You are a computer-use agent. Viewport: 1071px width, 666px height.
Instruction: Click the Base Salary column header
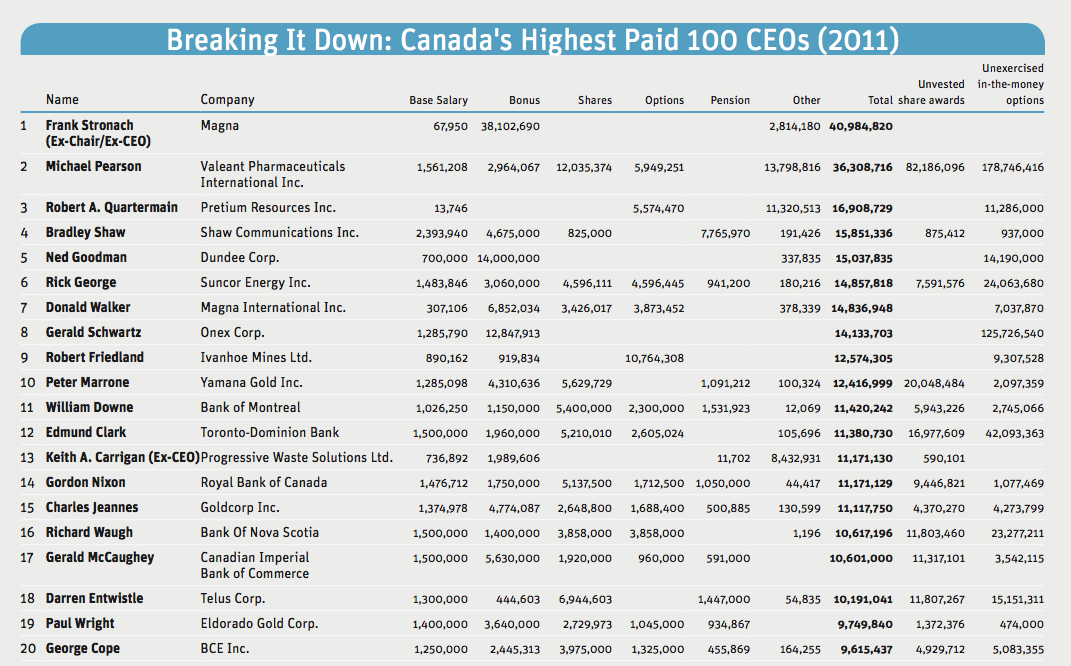(x=439, y=100)
